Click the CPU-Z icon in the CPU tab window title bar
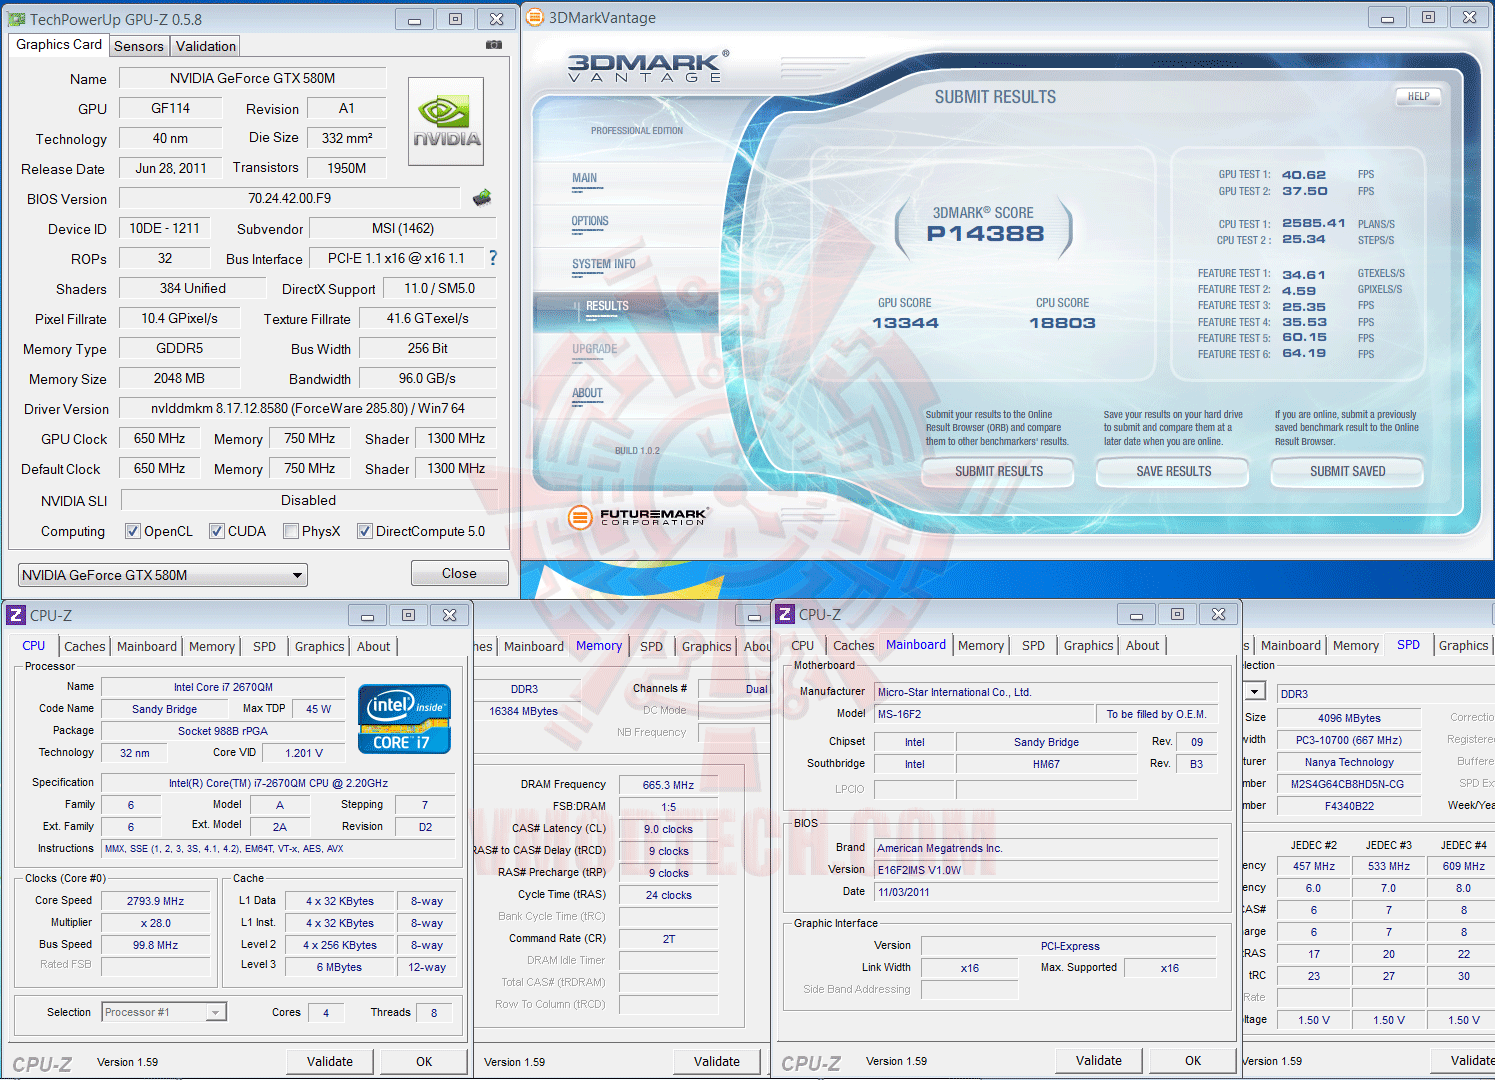Screen dimensions: 1495x1080 [16, 615]
